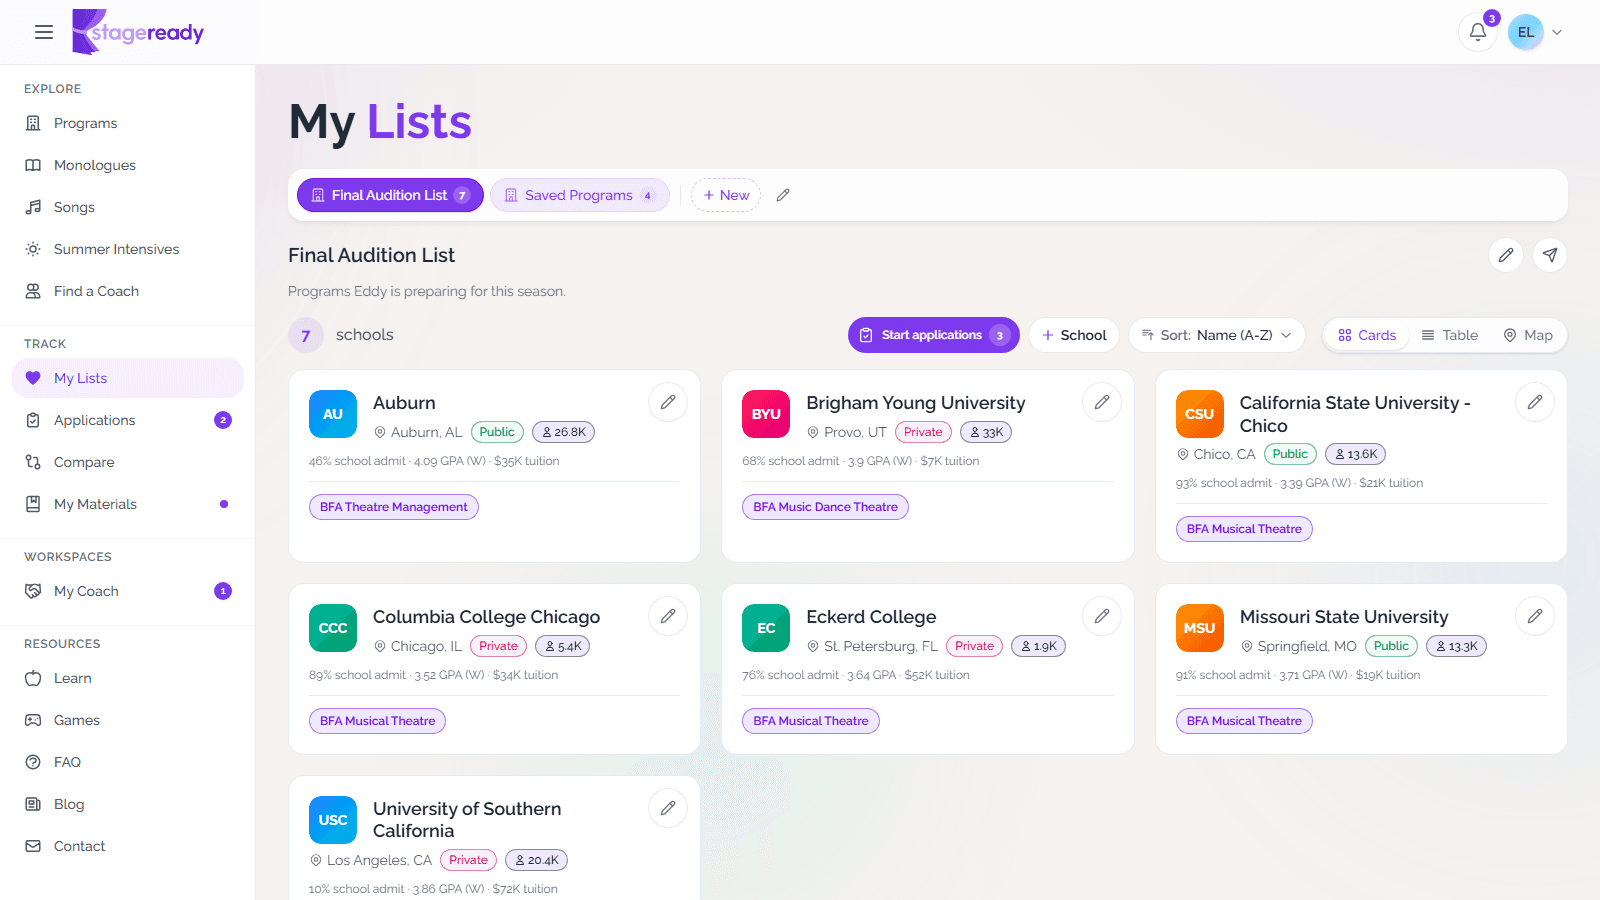Click the pencil icon next to New tab
The height and width of the screenshot is (900, 1600).
coord(783,195)
